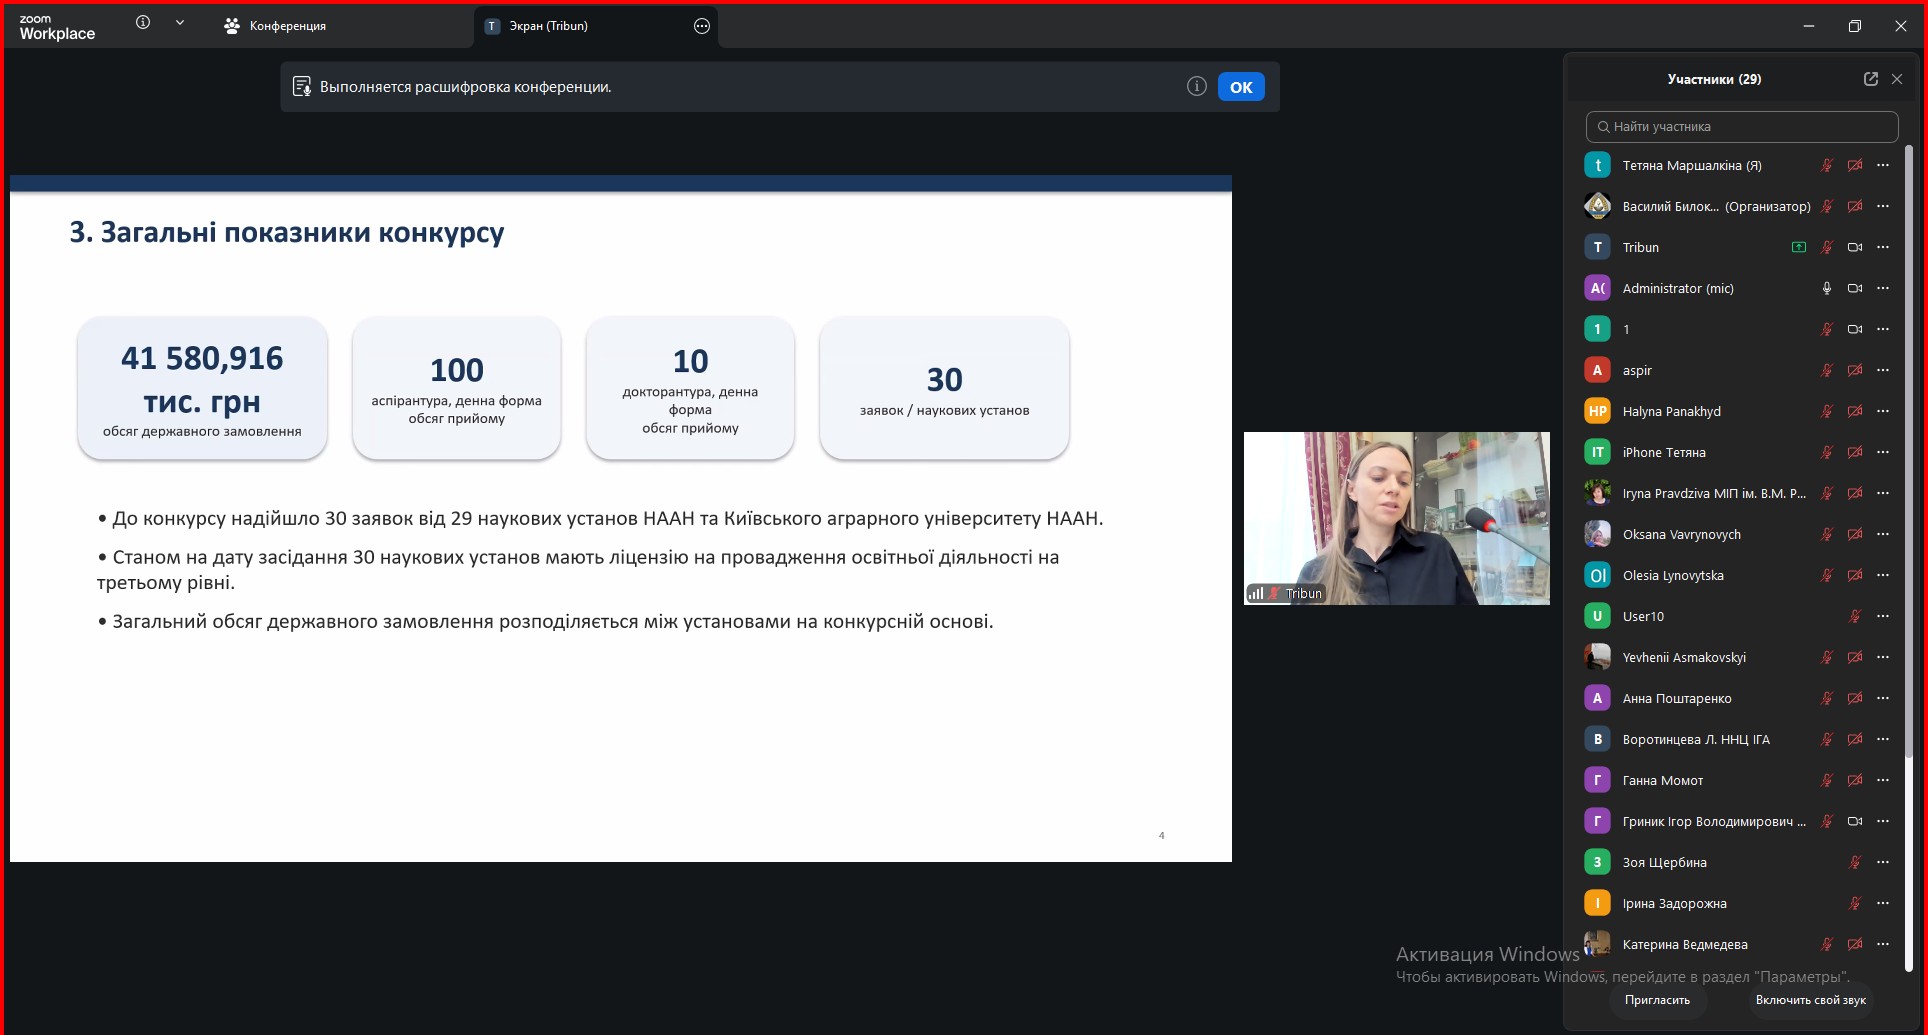Select the participant name Oksana Vavrynovych
The image size is (1928, 1035).
1681,534
